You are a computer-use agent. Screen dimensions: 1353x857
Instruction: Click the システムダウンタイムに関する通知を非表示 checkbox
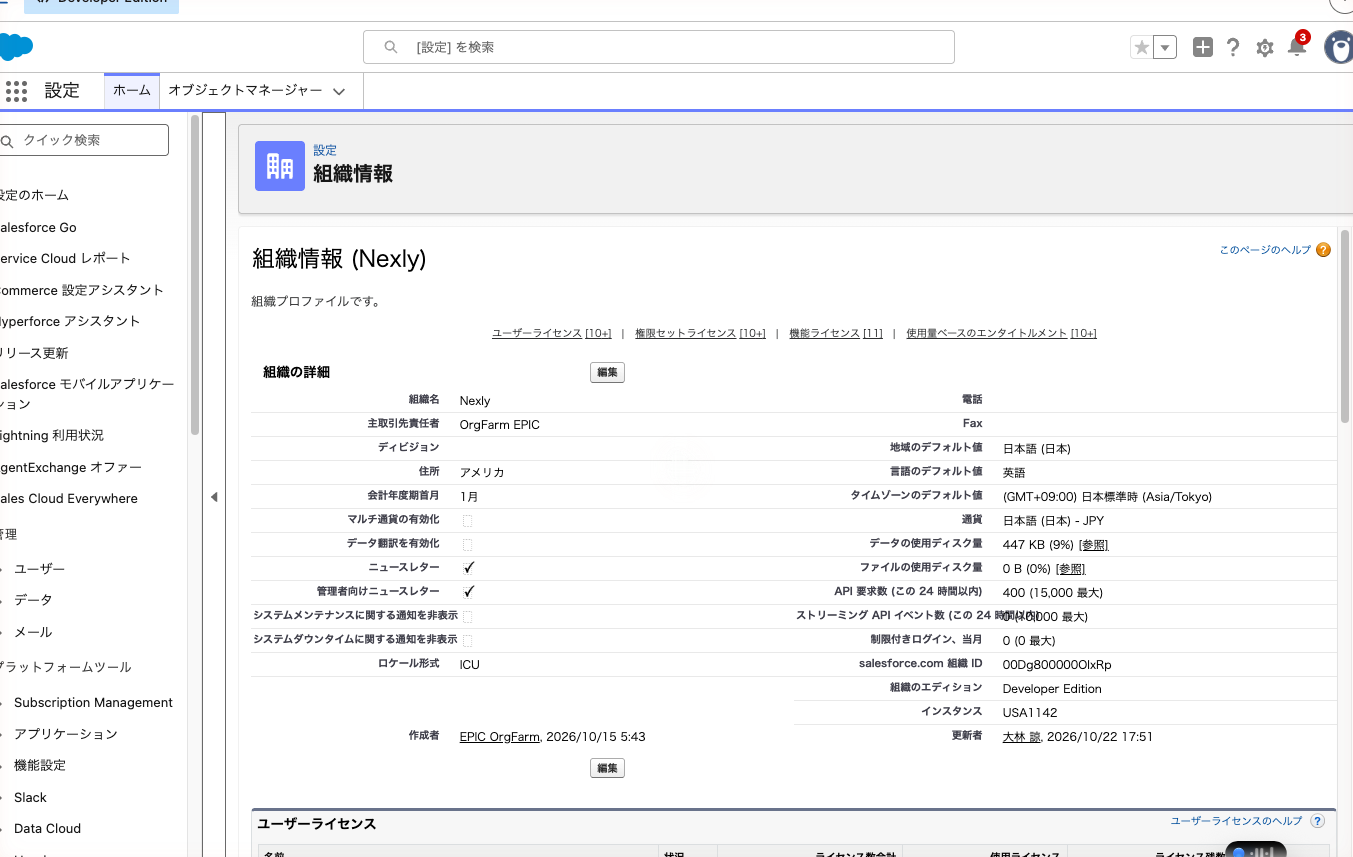pos(467,640)
